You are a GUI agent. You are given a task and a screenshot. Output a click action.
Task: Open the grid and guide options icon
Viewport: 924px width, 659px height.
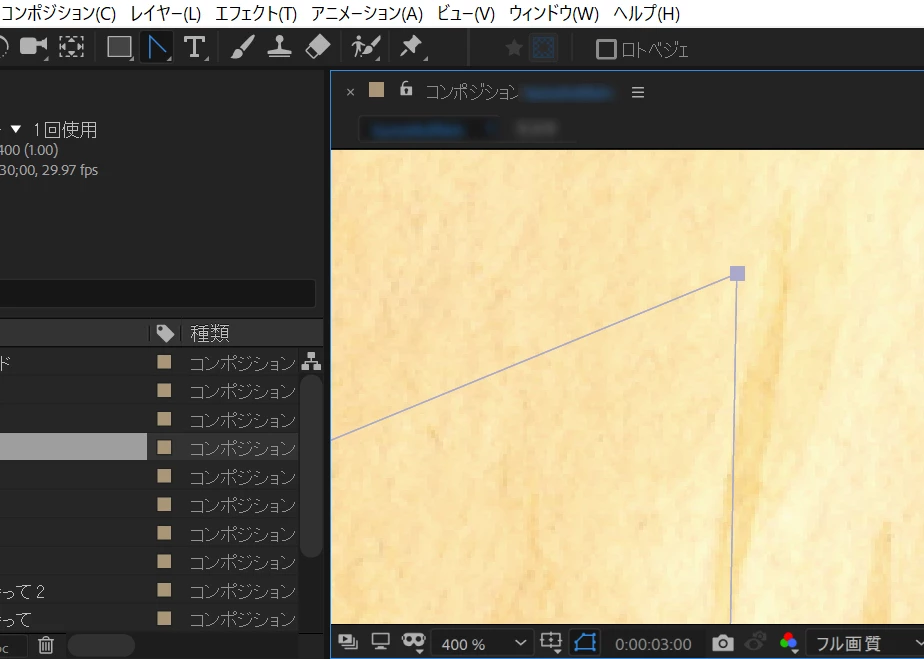click(550, 642)
